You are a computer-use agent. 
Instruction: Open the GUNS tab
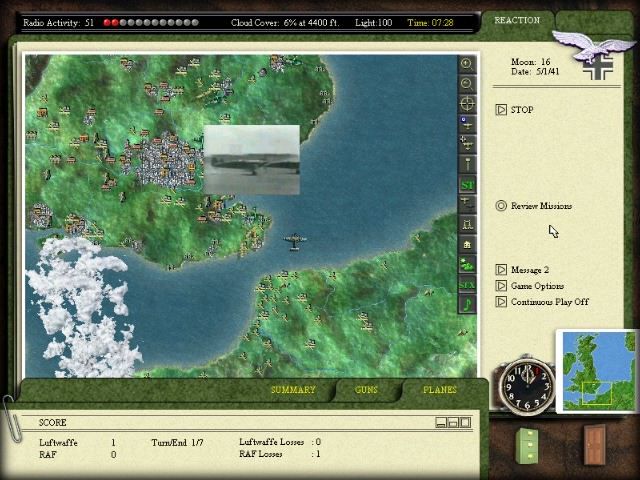[367, 390]
